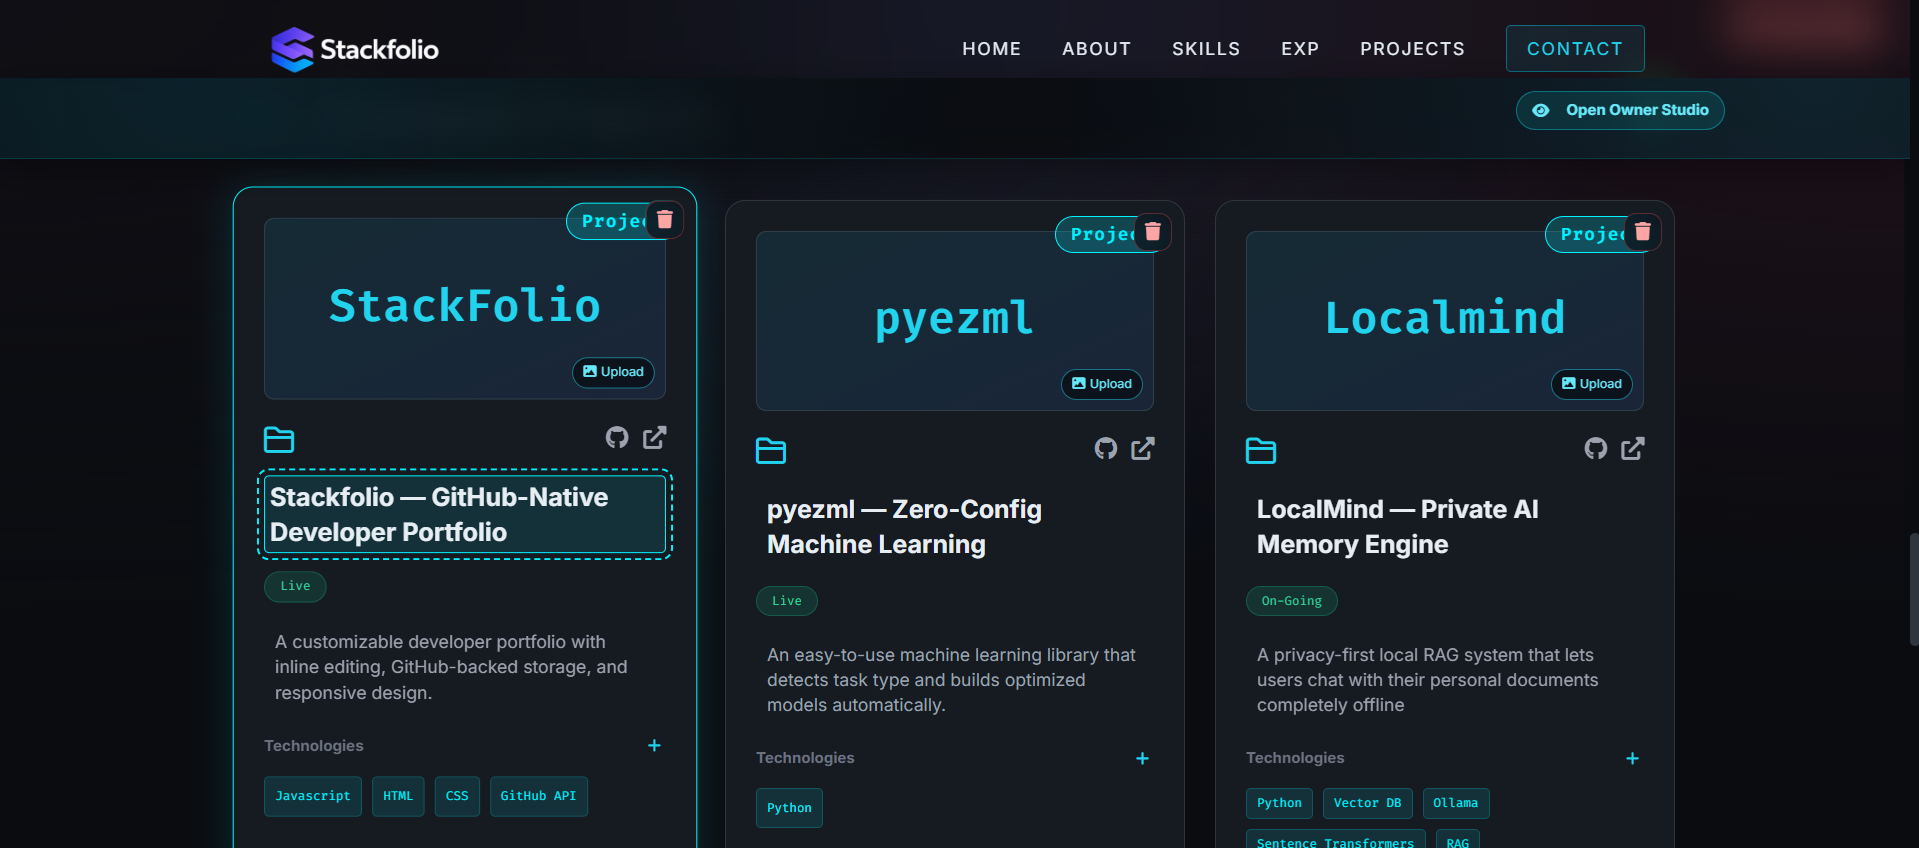The height and width of the screenshot is (848, 1919).
Task: Click pyezml — Zero-Config Machine Learning title
Action: 904,527
